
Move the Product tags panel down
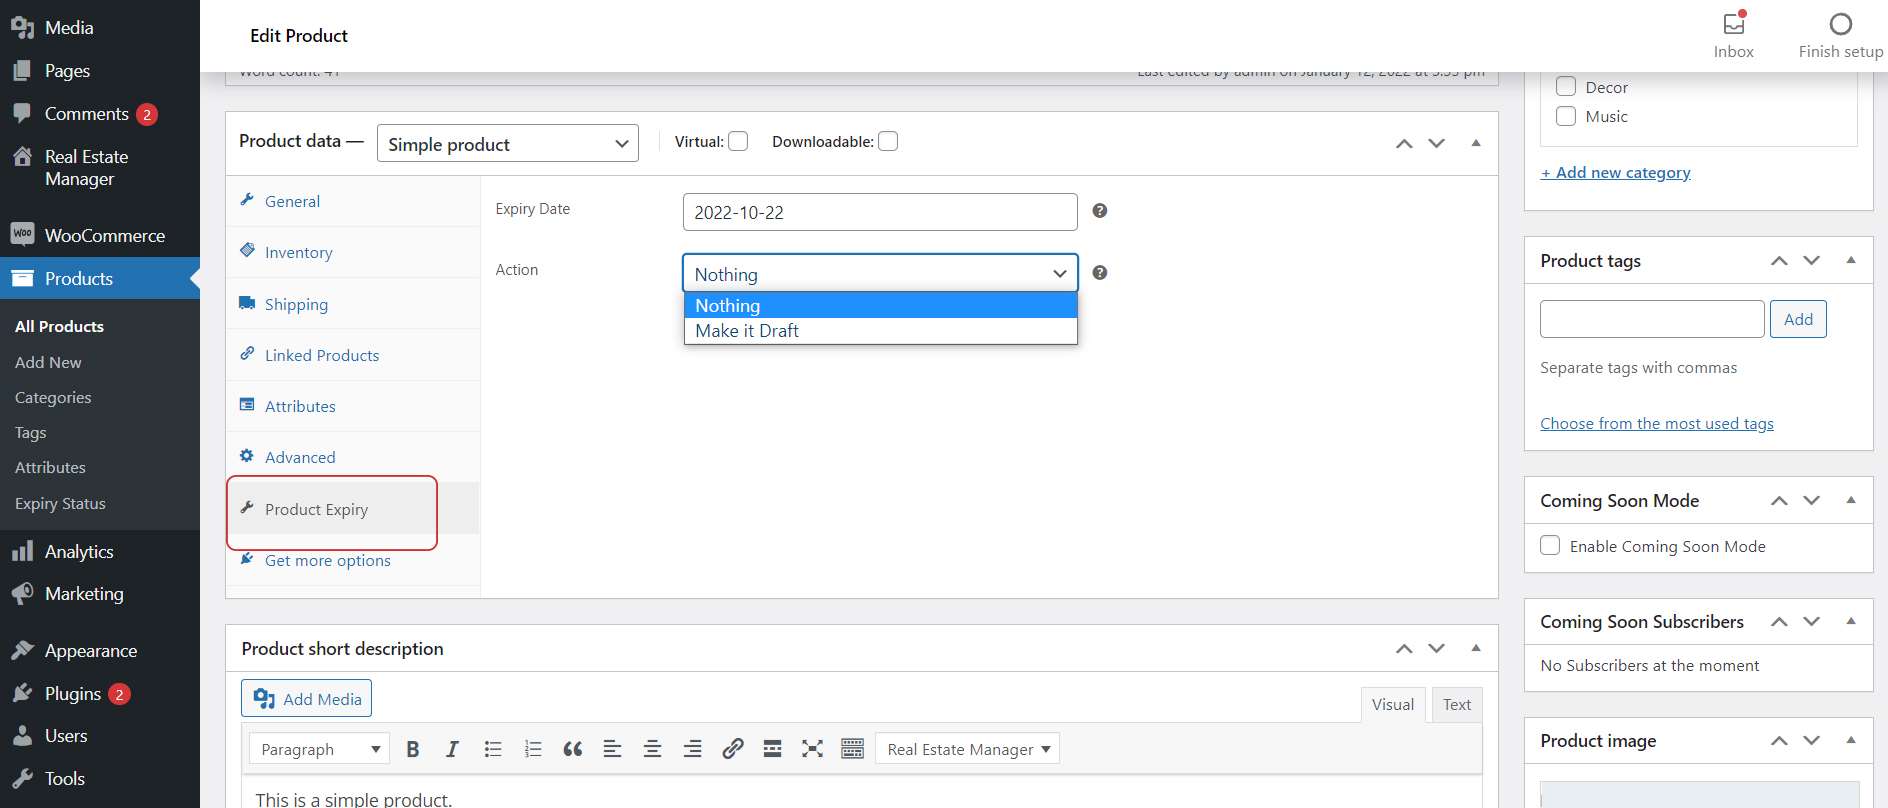pyautogui.click(x=1812, y=261)
